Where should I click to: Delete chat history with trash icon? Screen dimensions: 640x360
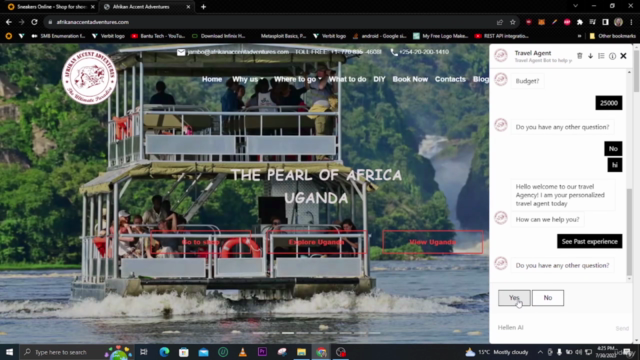(580, 56)
